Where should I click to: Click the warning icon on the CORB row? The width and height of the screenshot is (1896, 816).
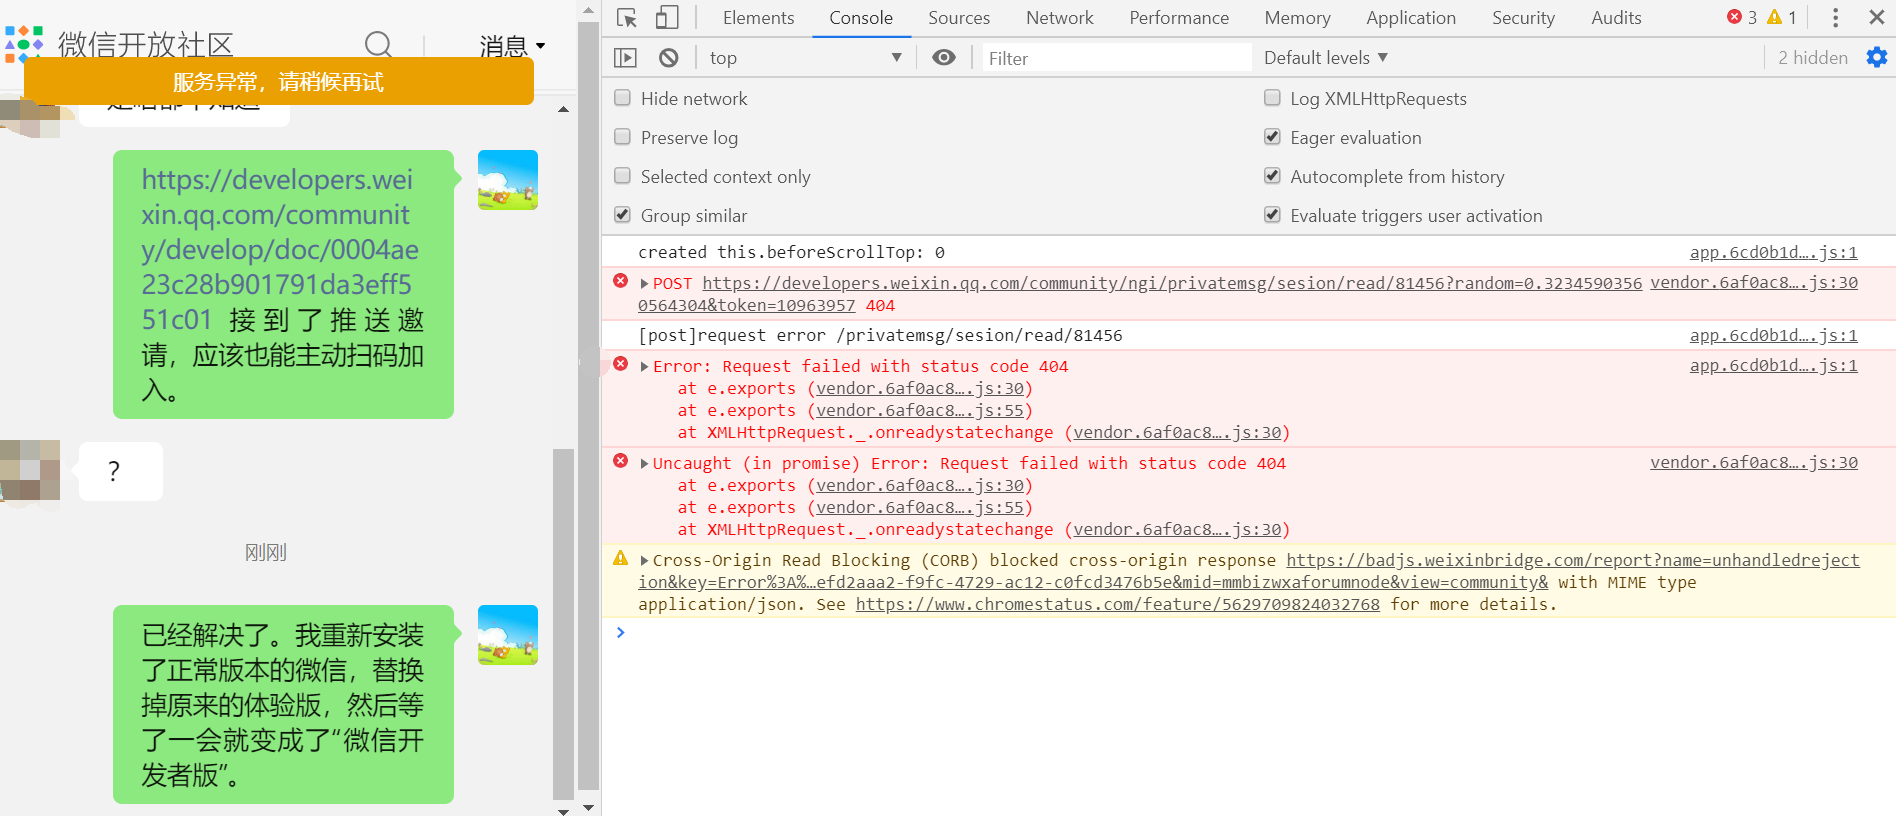(x=621, y=558)
